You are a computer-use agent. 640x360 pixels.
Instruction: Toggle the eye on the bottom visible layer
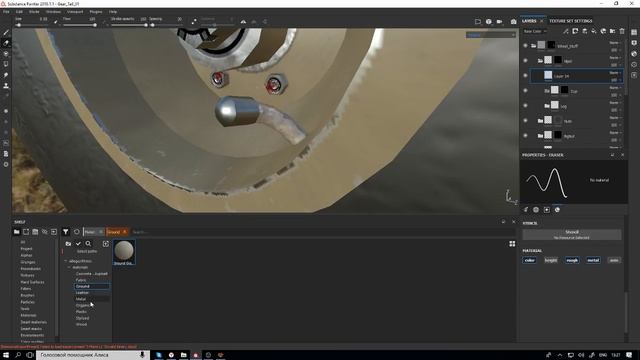point(525,136)
